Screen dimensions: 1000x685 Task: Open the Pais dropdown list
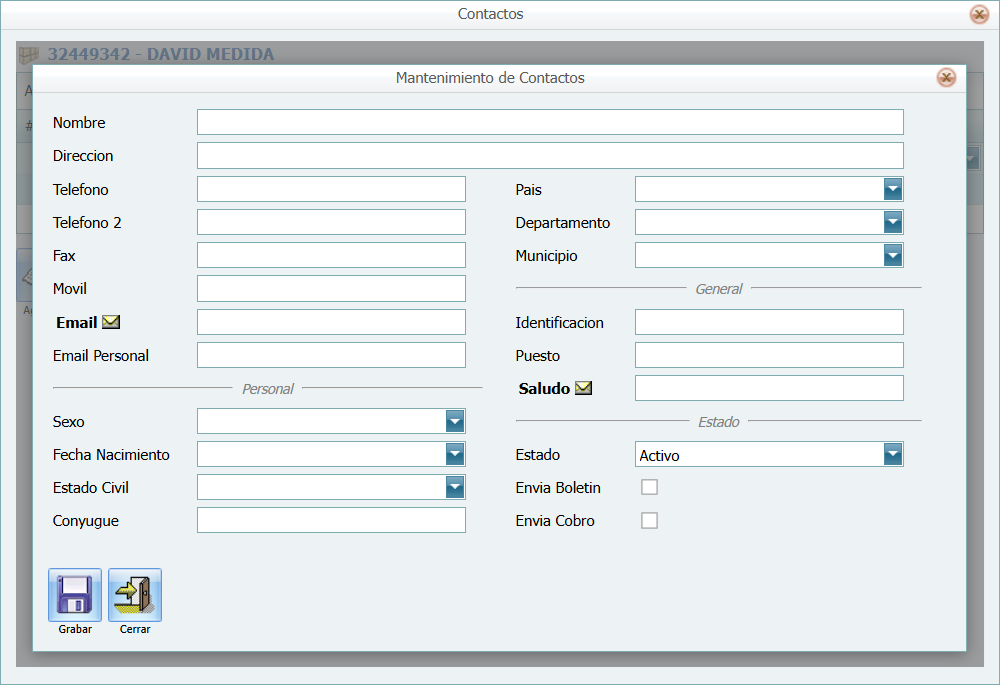[893, 189]
